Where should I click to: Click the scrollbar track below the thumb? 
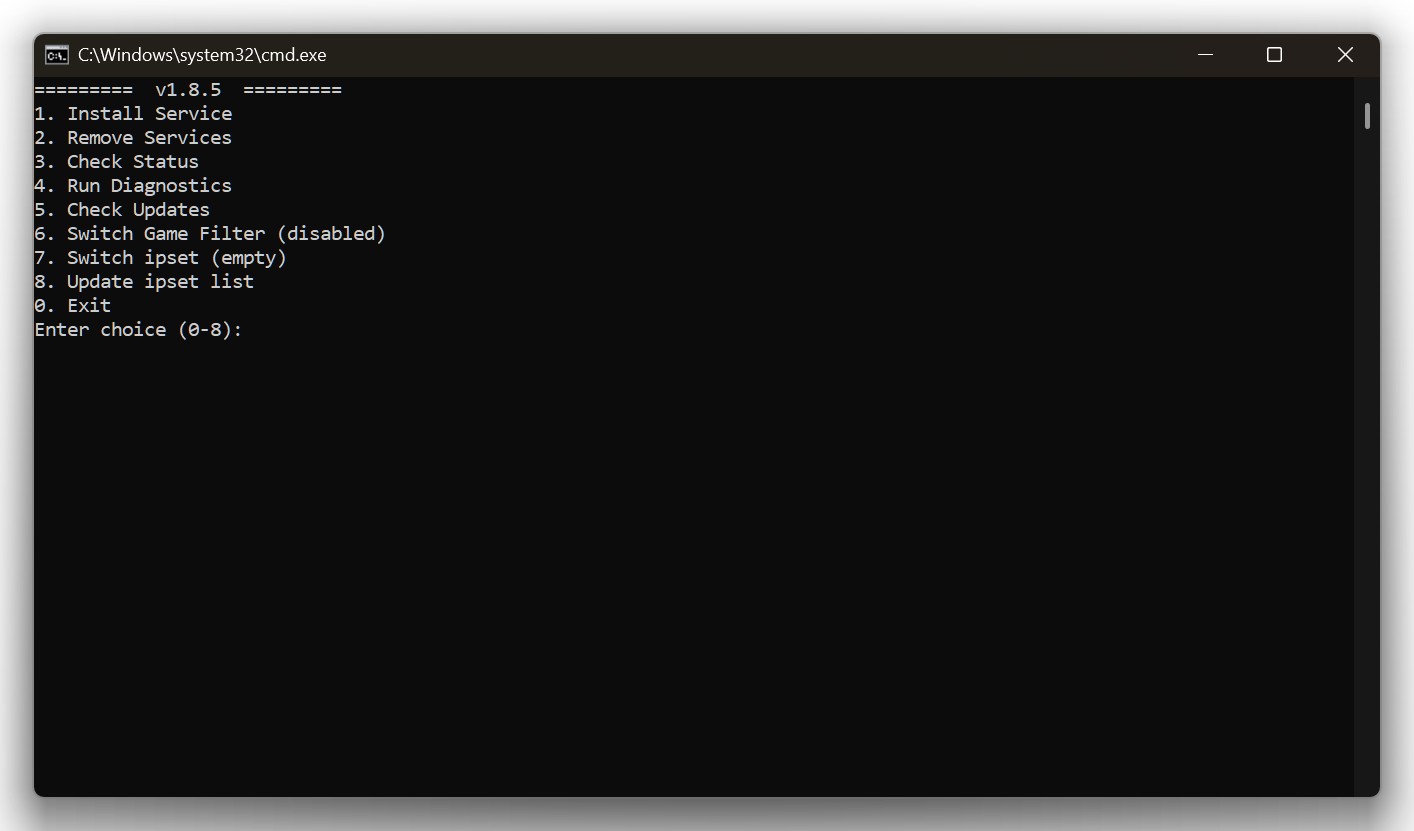click(1366, 450)
